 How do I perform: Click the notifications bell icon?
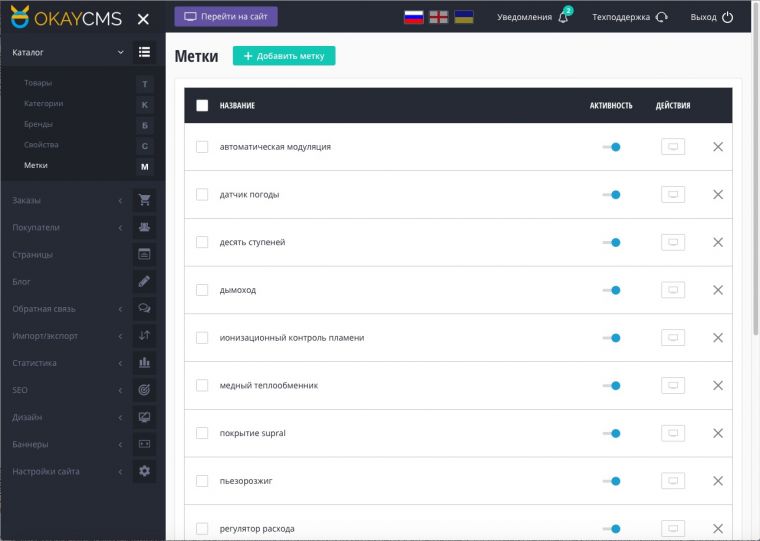tap(563, 17)
